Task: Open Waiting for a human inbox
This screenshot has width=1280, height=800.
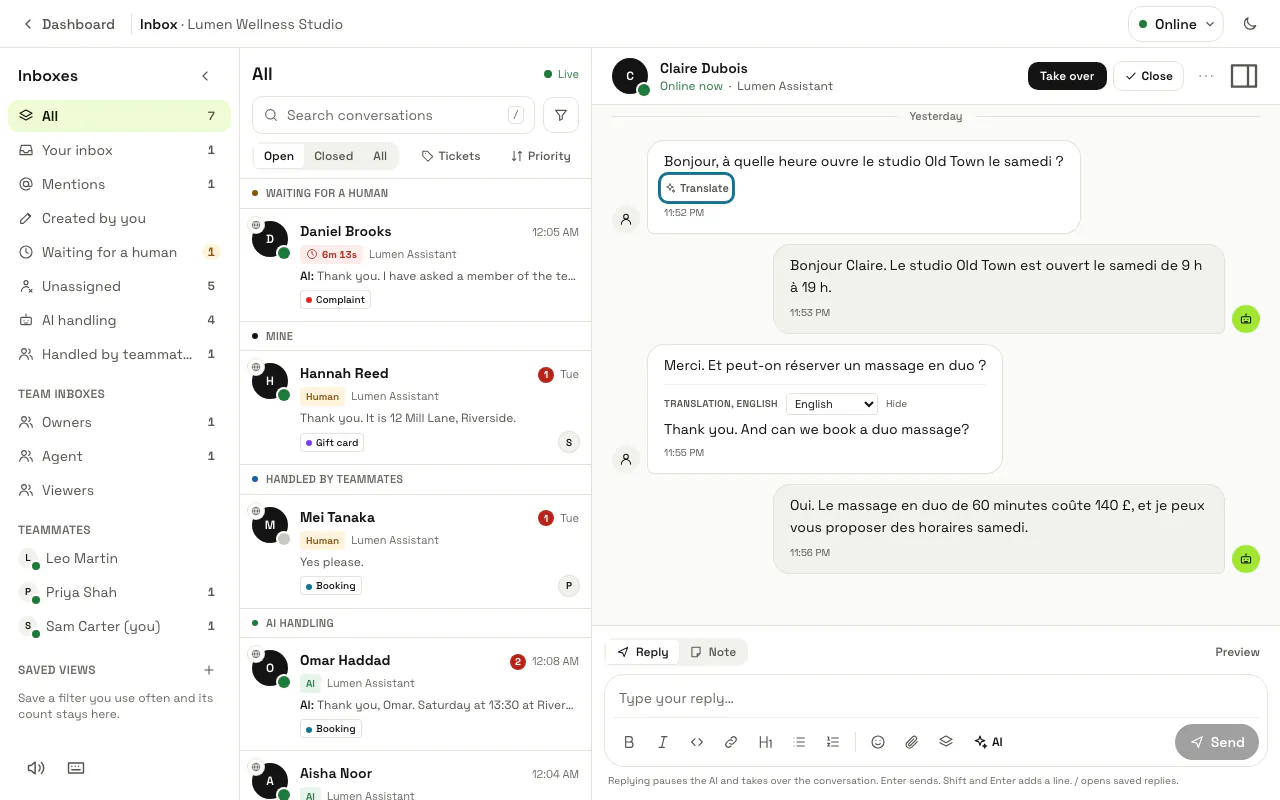Action: (x=119, y=252)
